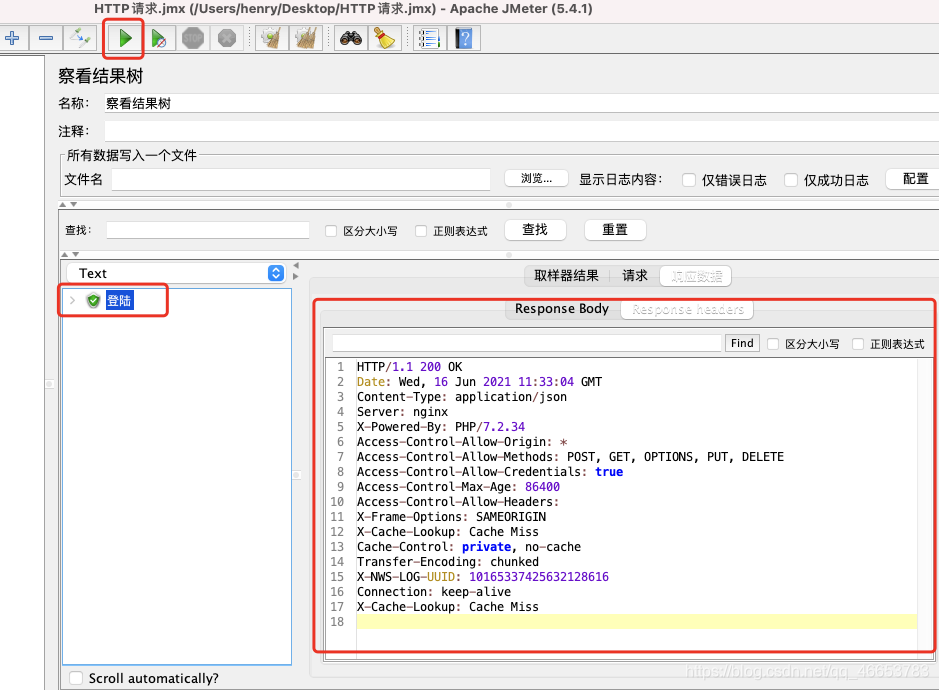The image size is (939, 690).
Task: Collapse file panel using the up triangle
Action: tap(63, 204)
